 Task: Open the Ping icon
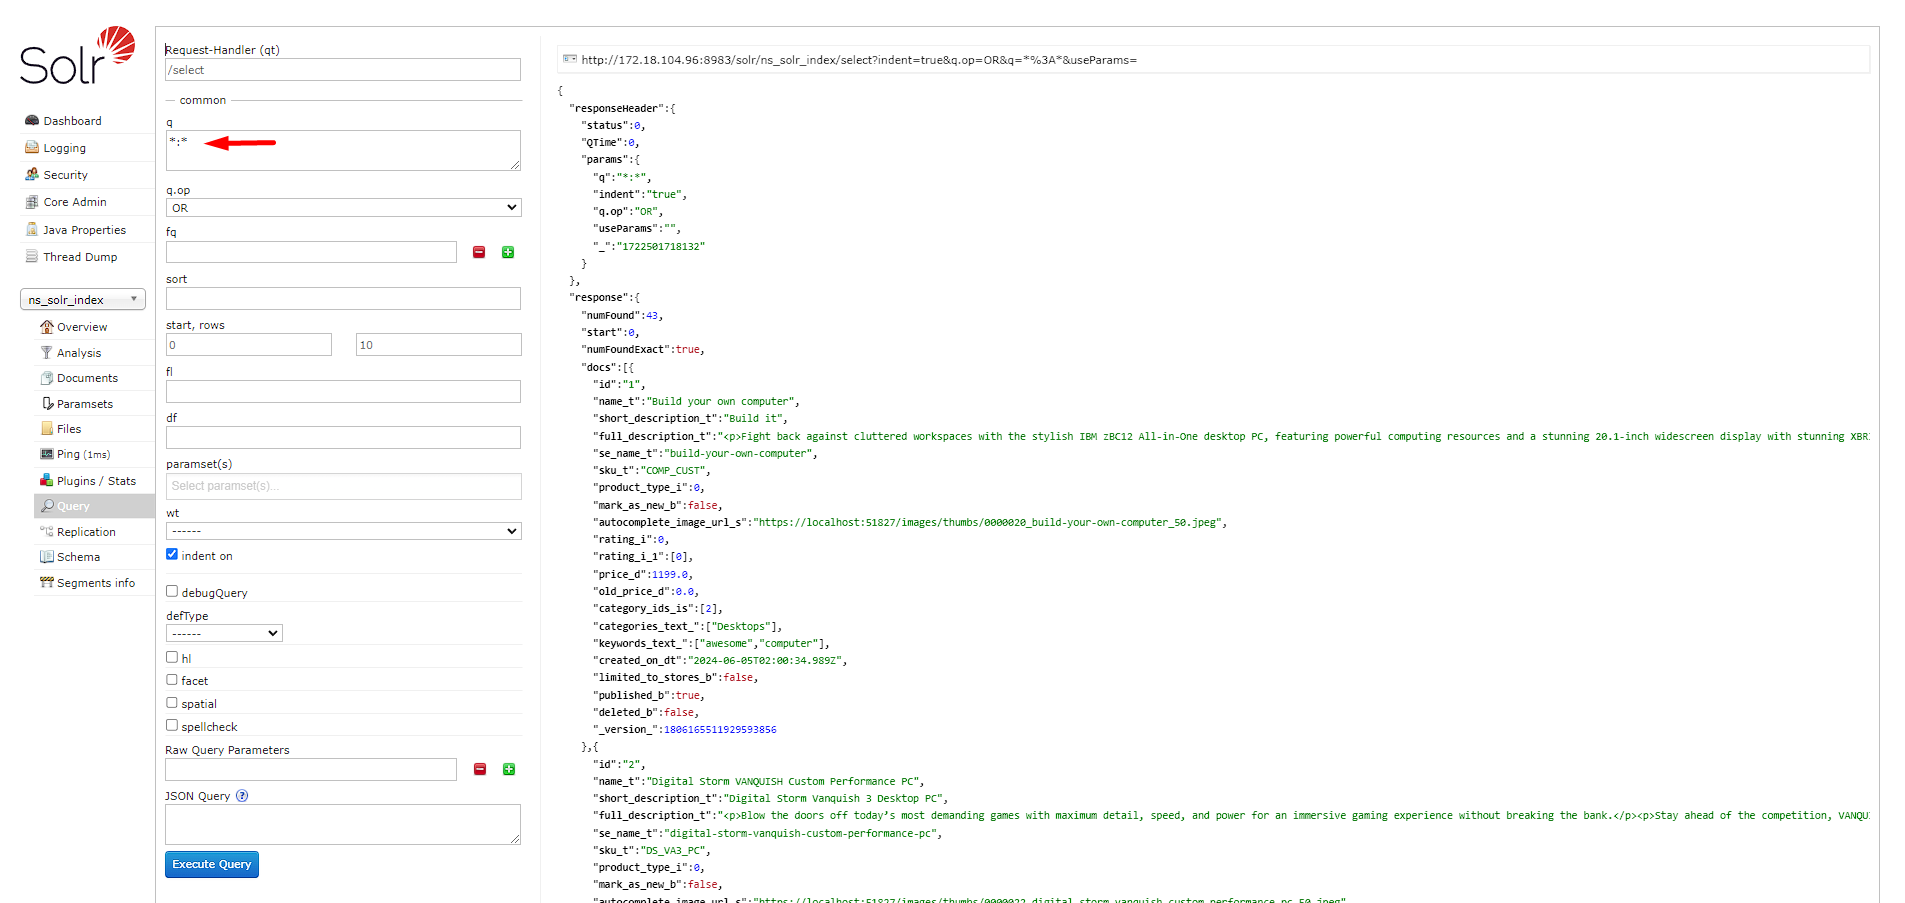46,454
